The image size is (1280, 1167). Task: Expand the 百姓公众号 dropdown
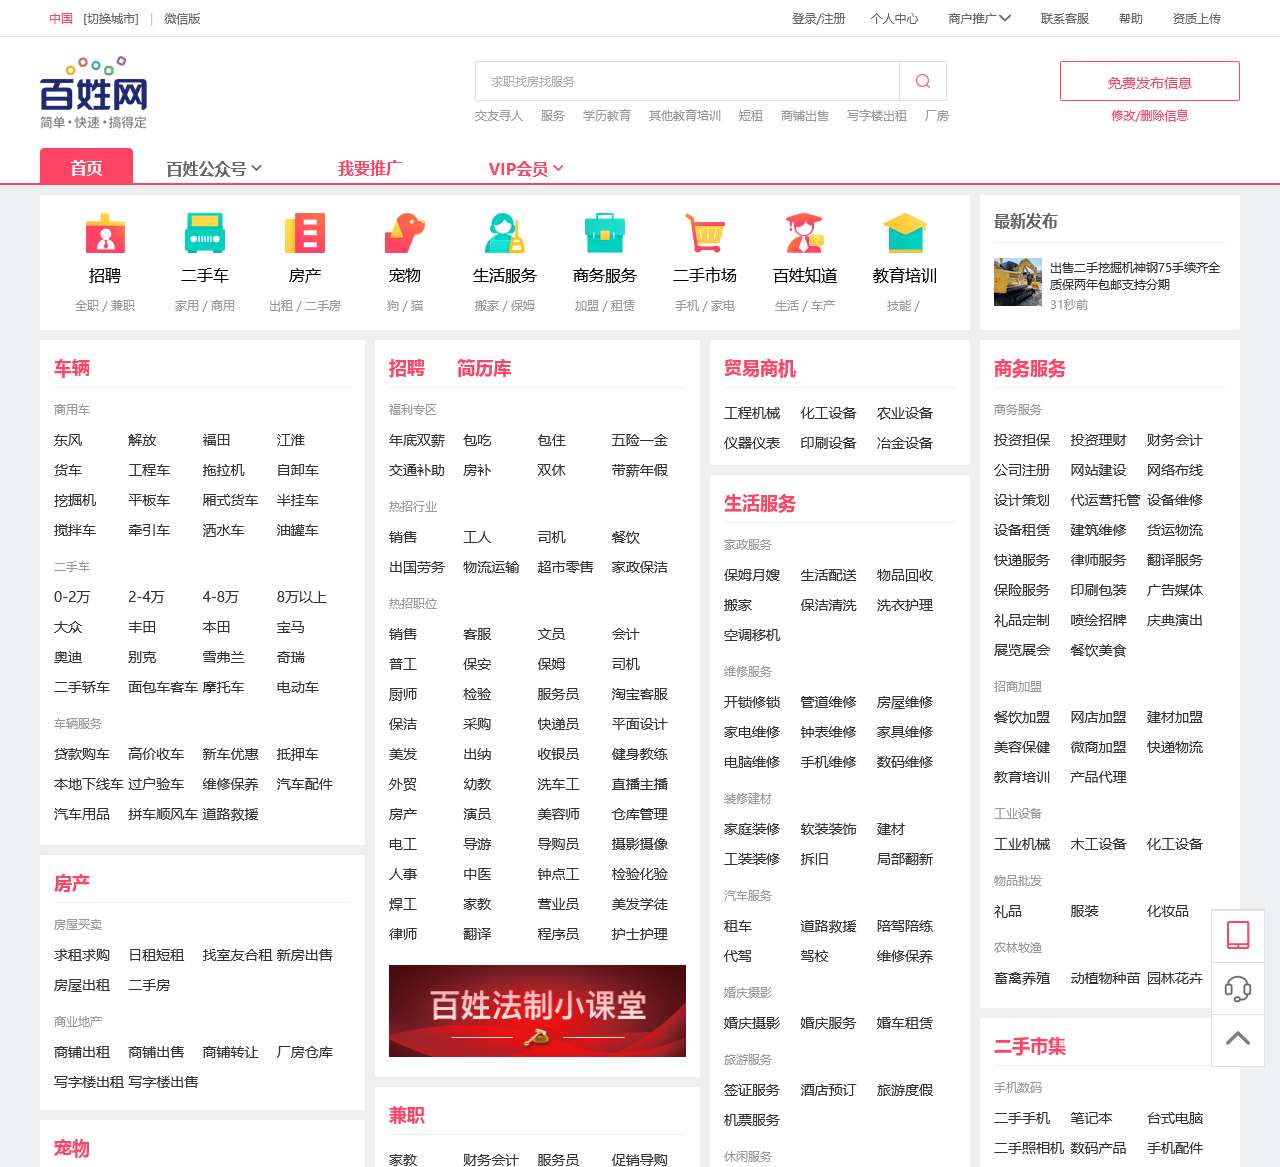[x=214, y=169]
